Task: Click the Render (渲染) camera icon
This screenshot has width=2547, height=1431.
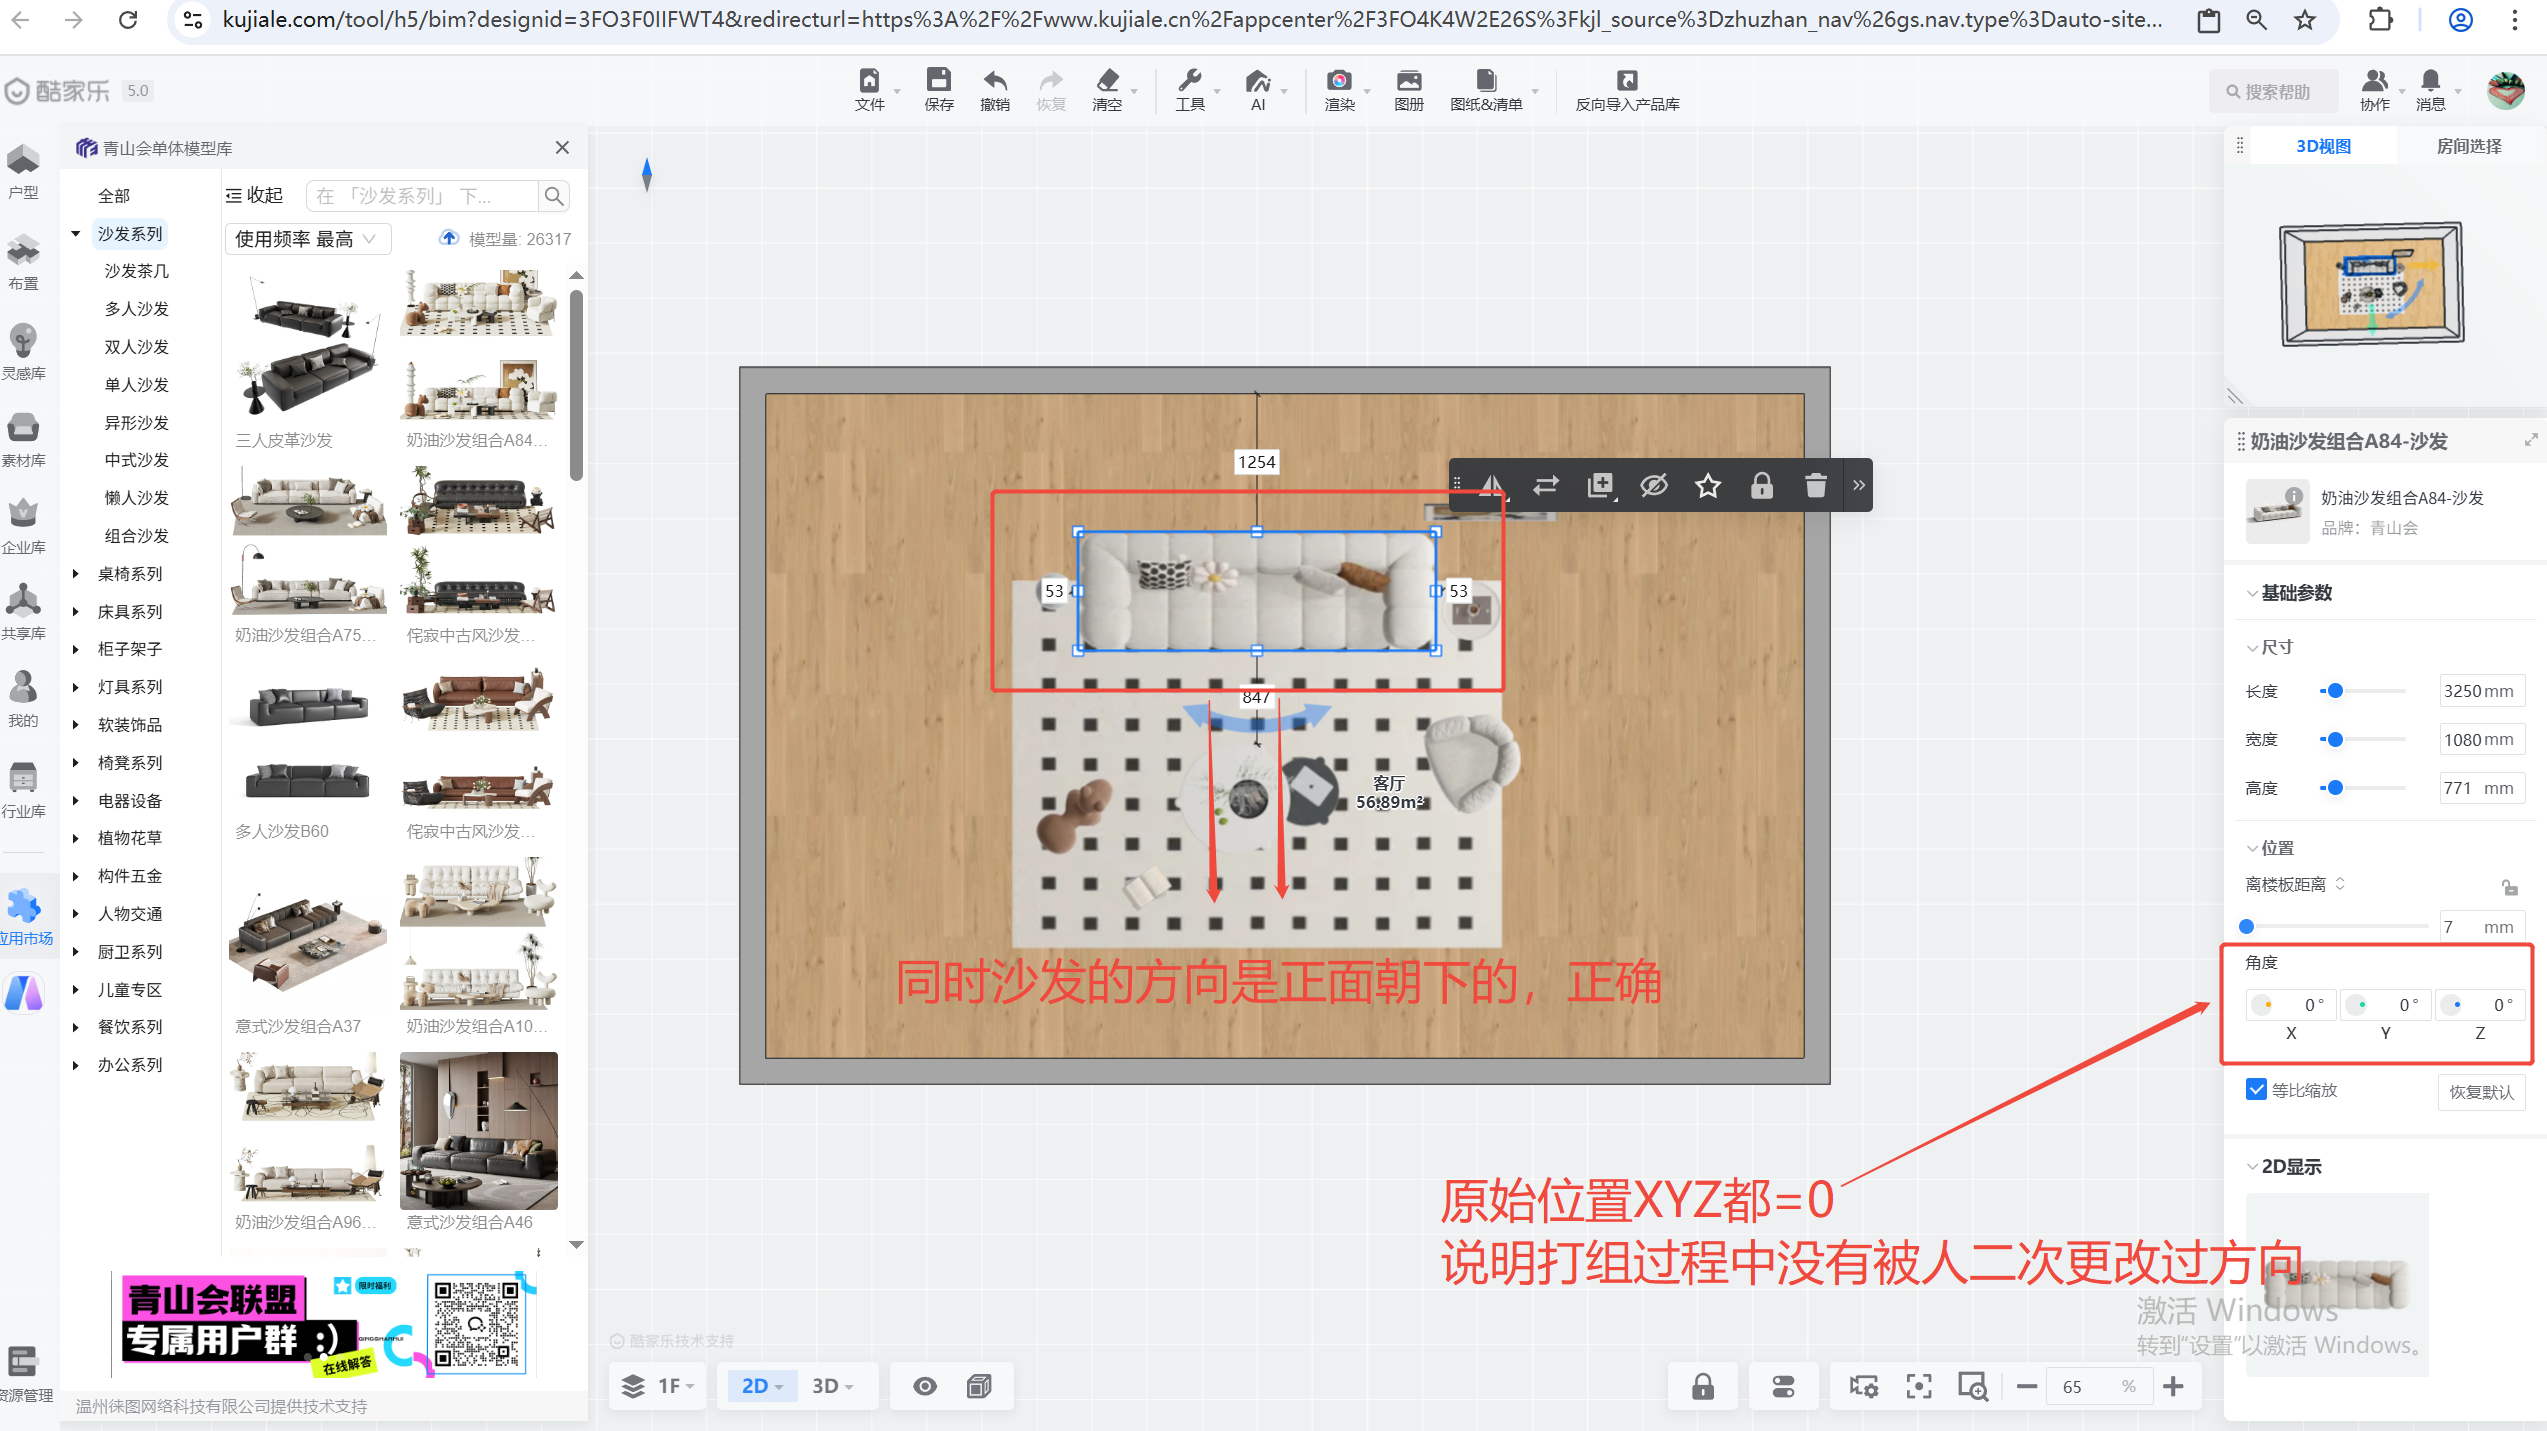Action: click(1339, 82)
